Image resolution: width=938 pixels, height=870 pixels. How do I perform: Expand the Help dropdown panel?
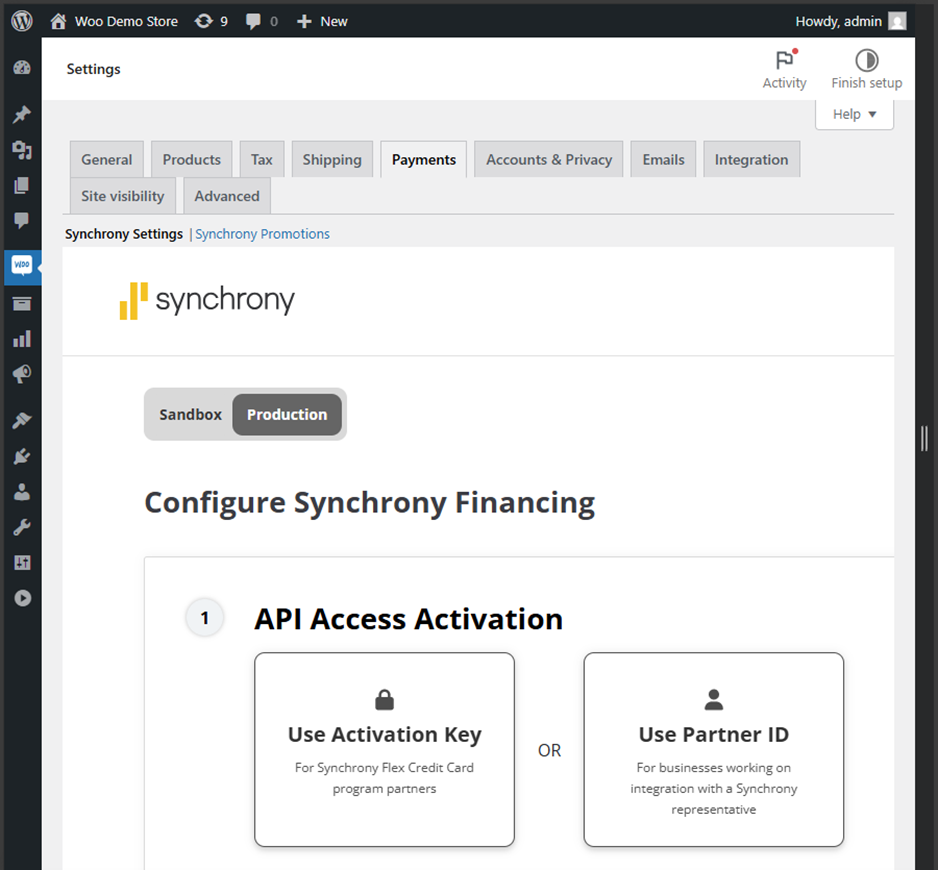coord(855,114)
